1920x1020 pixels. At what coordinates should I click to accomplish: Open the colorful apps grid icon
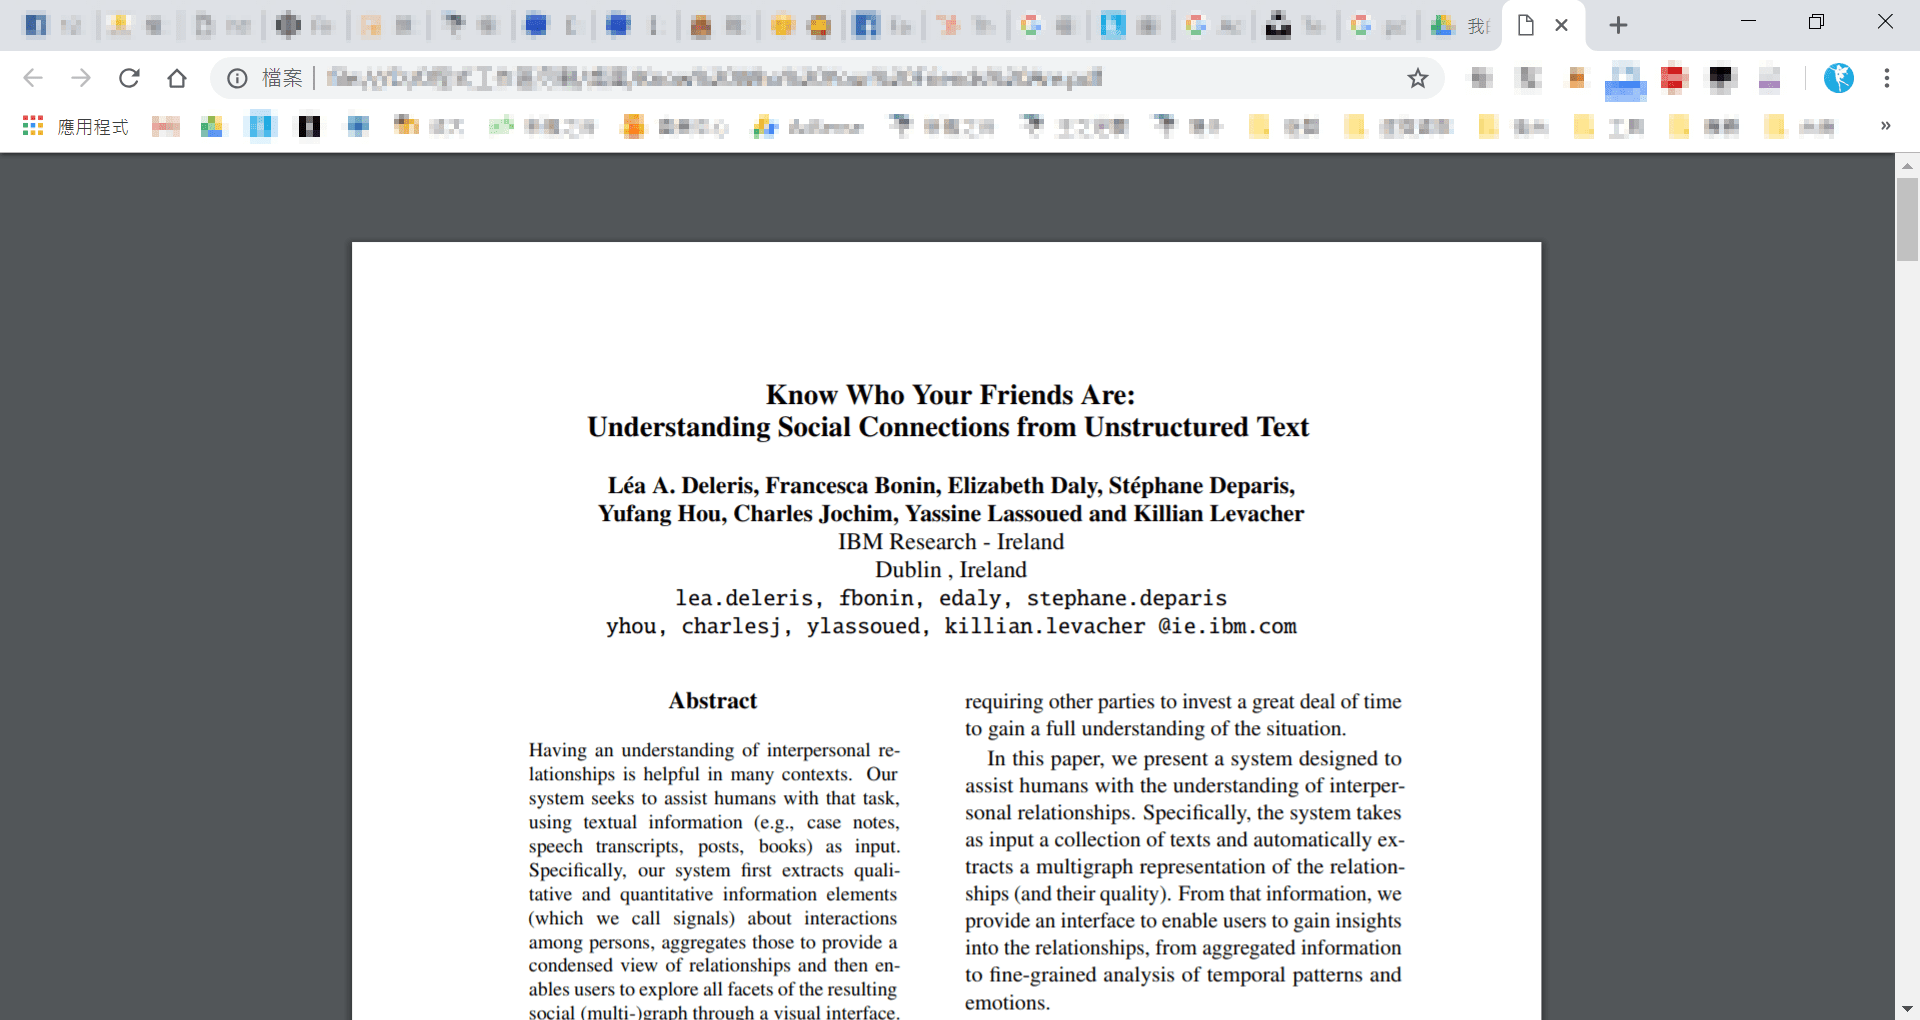click(x=33, y=126)
